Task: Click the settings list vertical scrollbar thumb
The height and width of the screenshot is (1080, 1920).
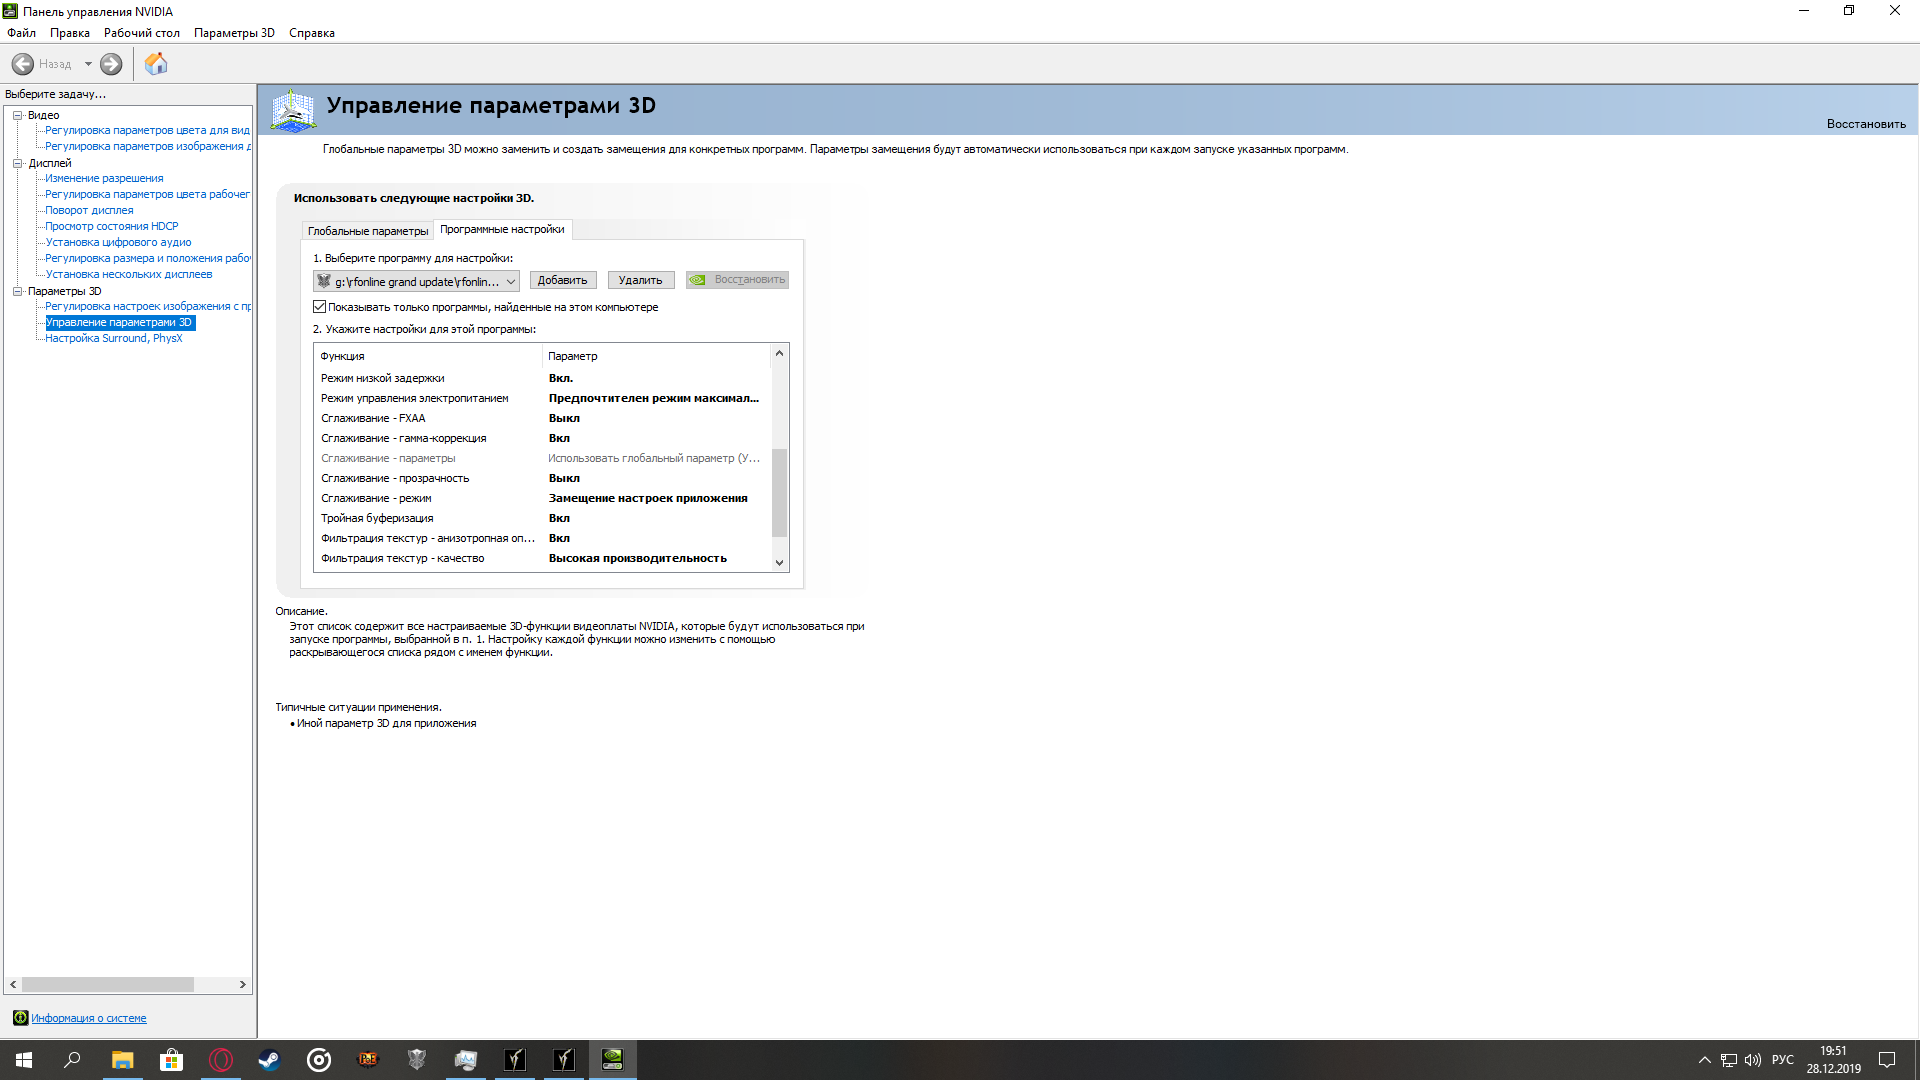Action: pos(780,493)
